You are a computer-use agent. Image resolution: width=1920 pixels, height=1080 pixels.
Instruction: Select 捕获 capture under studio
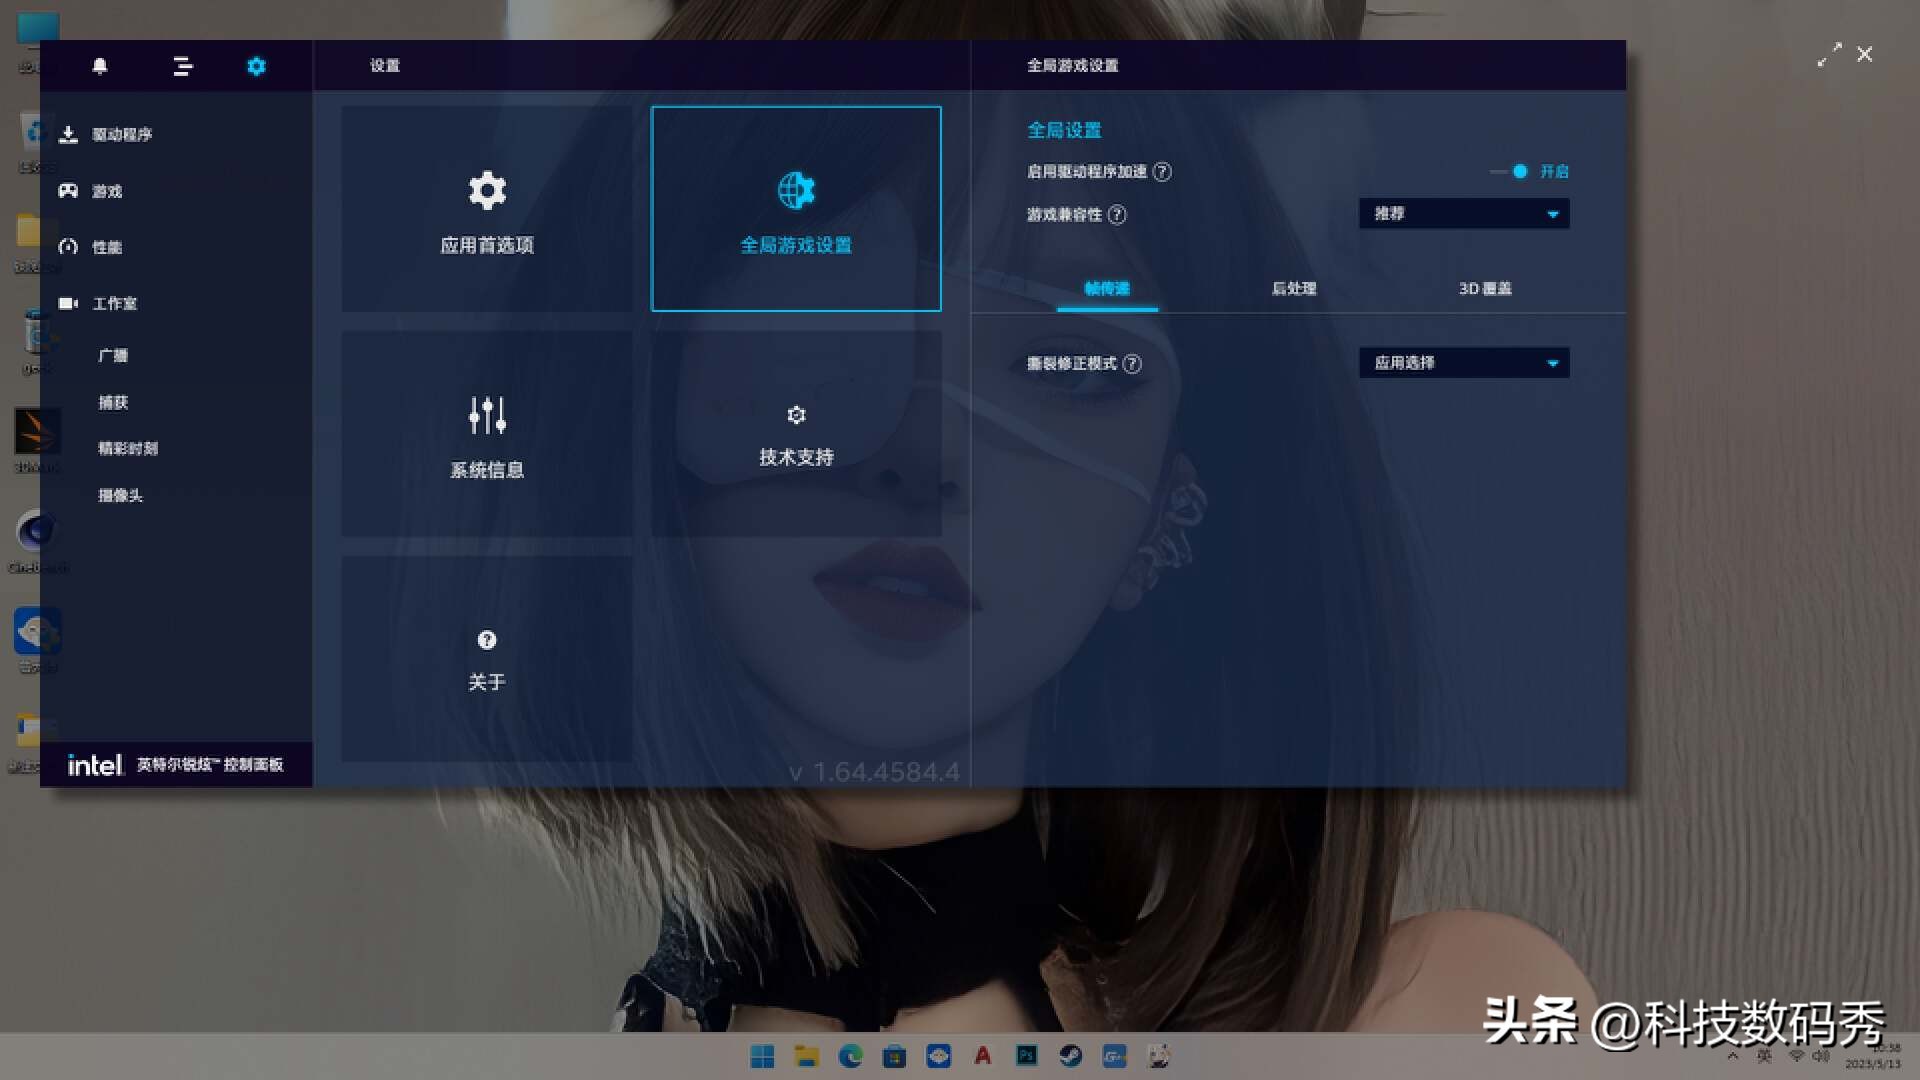[113, 402]
